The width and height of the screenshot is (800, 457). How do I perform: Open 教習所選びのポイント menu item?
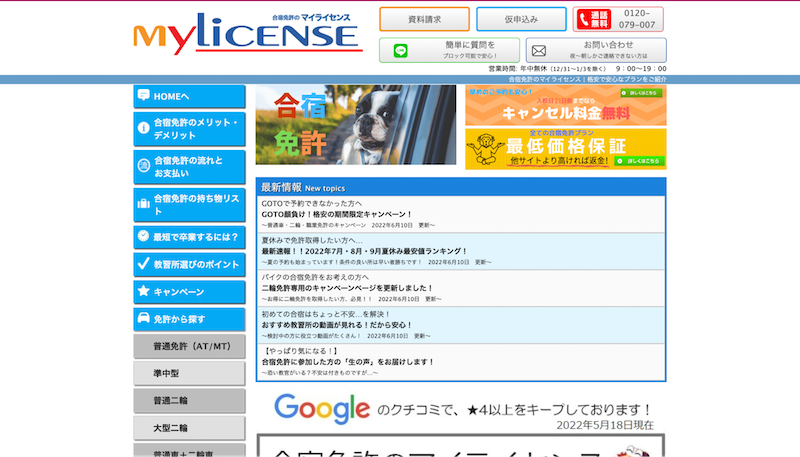point(189,264)
